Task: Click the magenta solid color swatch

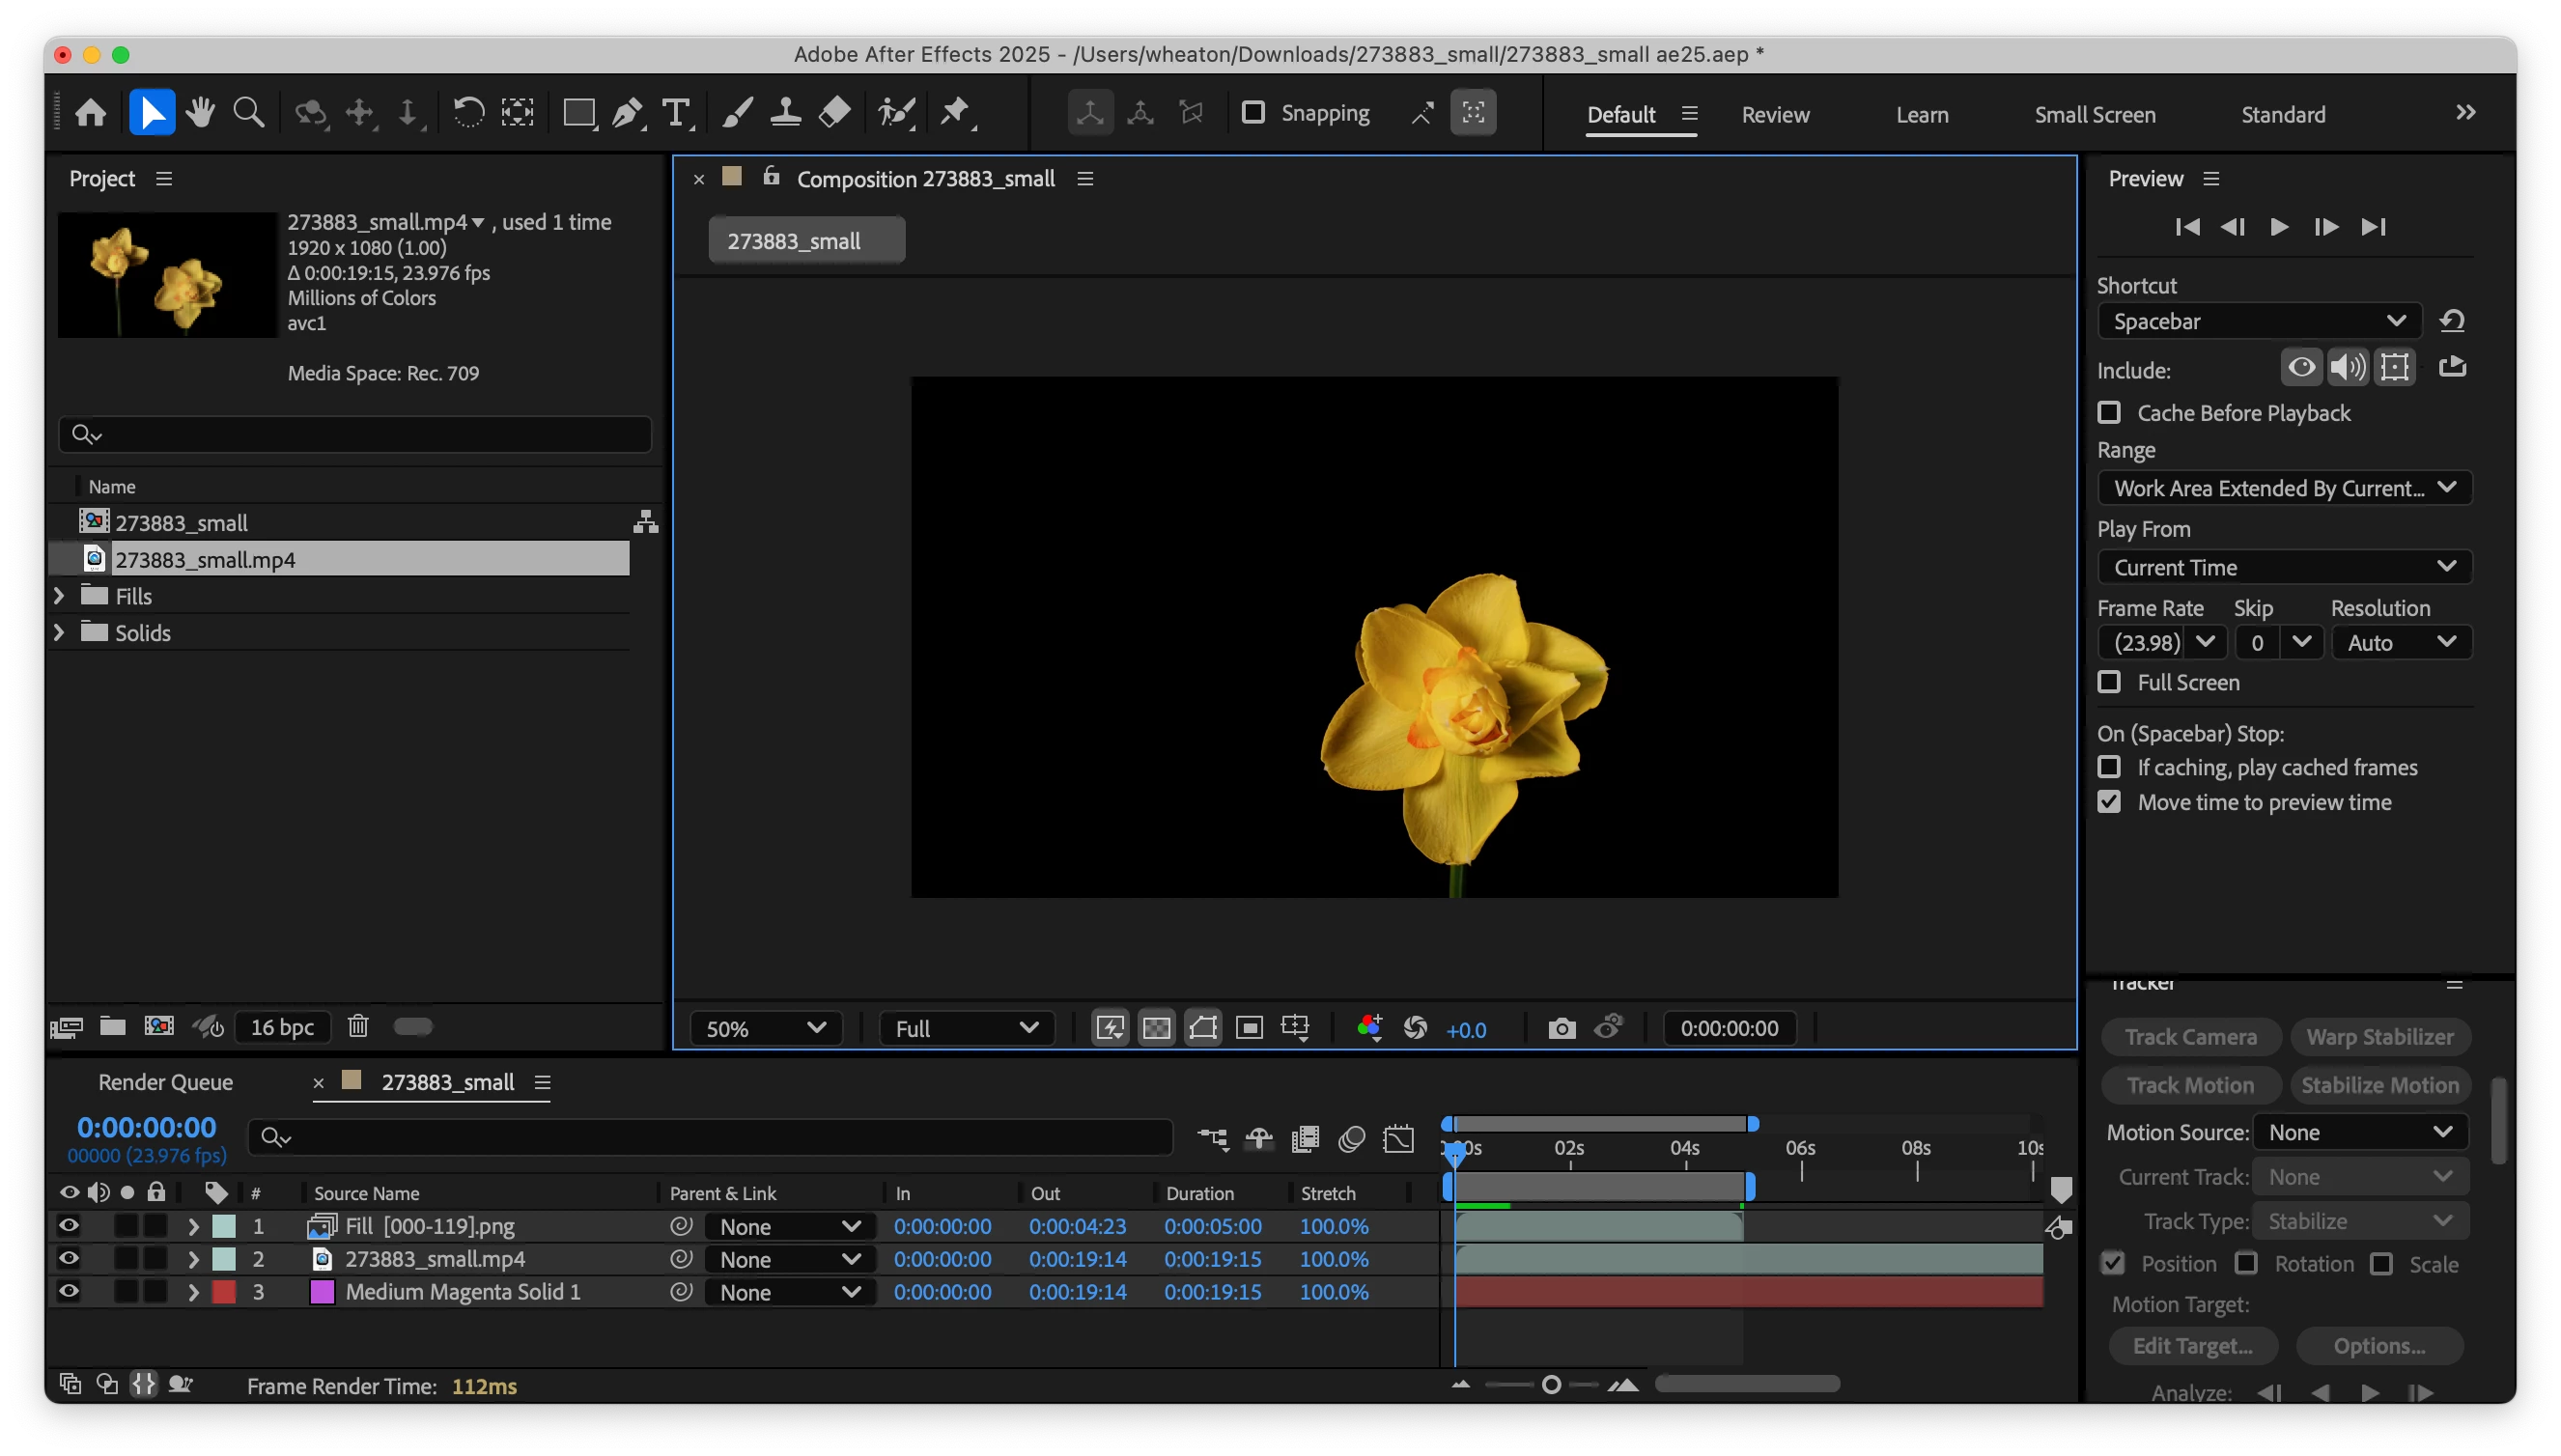Action: [322, 1292]
